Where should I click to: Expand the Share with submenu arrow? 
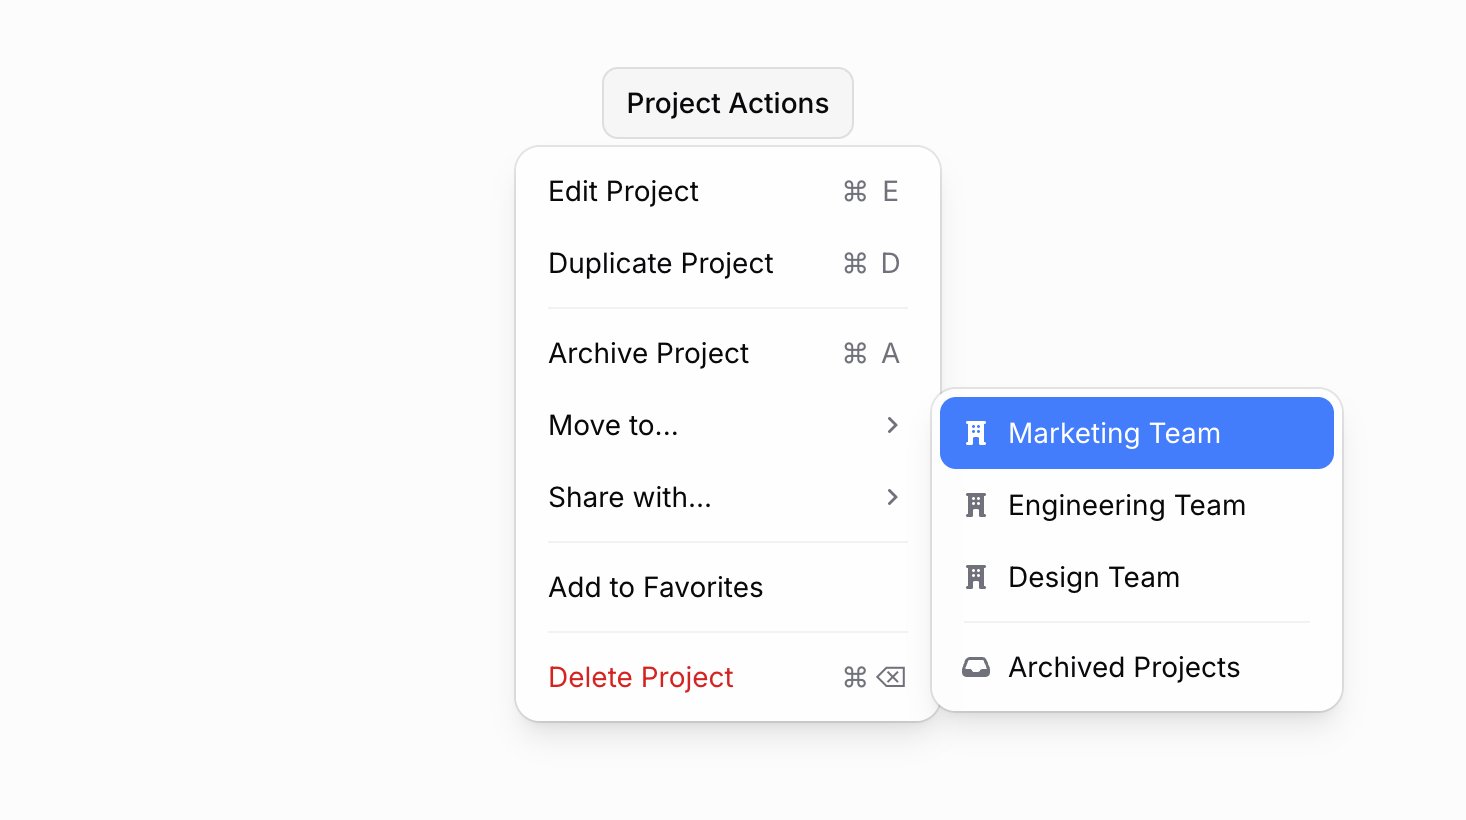point(892,497)
